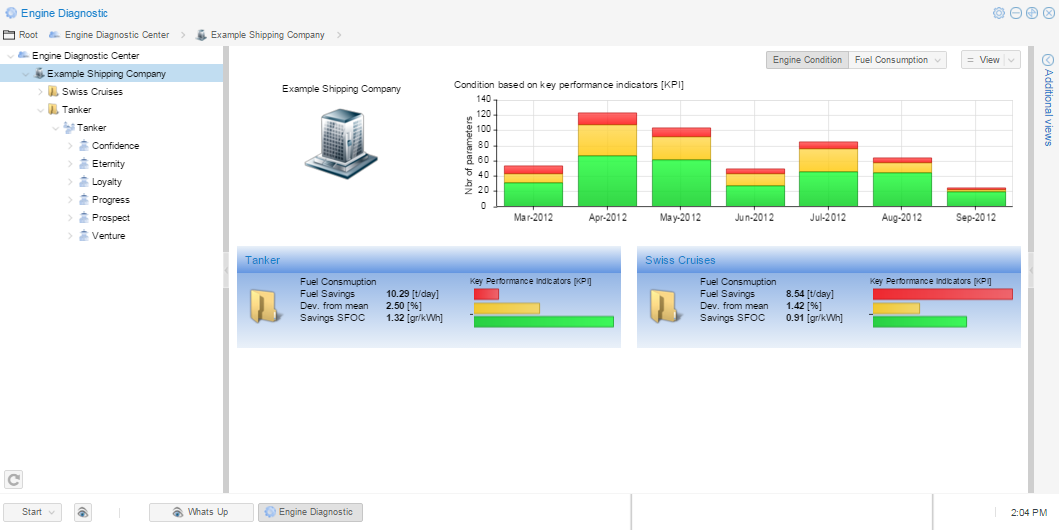Click the eye icon button beside Start
The width and height of the screenshot is (1059, 530).
point(82,512)
